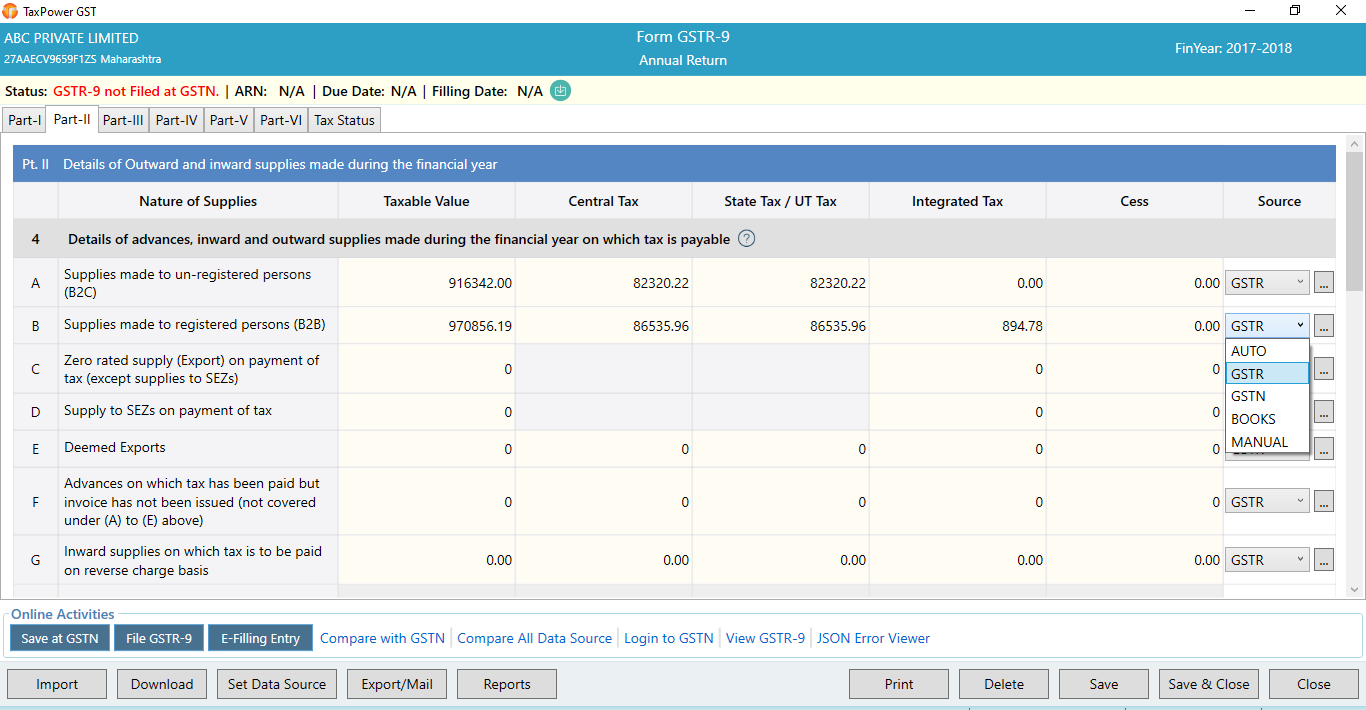
Task: Click the 'Deemed Exports' row label
Action: click(x=115, y=448)
